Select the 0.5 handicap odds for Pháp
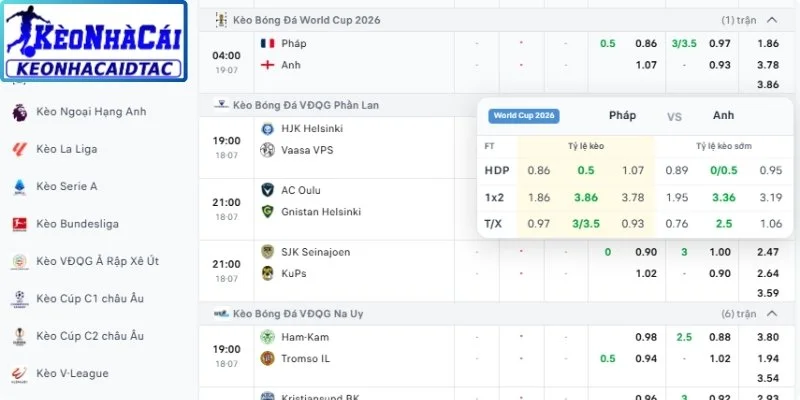The height and width of the screenshot is (400, 800). pyautogui.click(x=608, y=43)
